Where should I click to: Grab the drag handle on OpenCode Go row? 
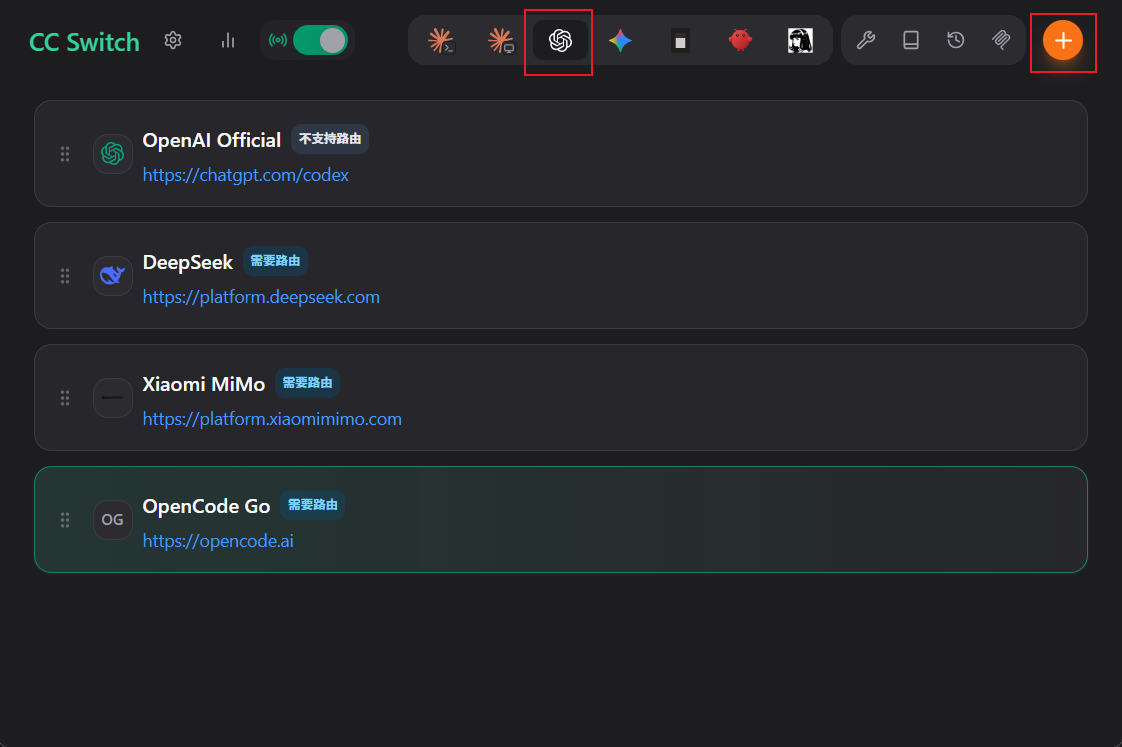[x=65, y=520]
